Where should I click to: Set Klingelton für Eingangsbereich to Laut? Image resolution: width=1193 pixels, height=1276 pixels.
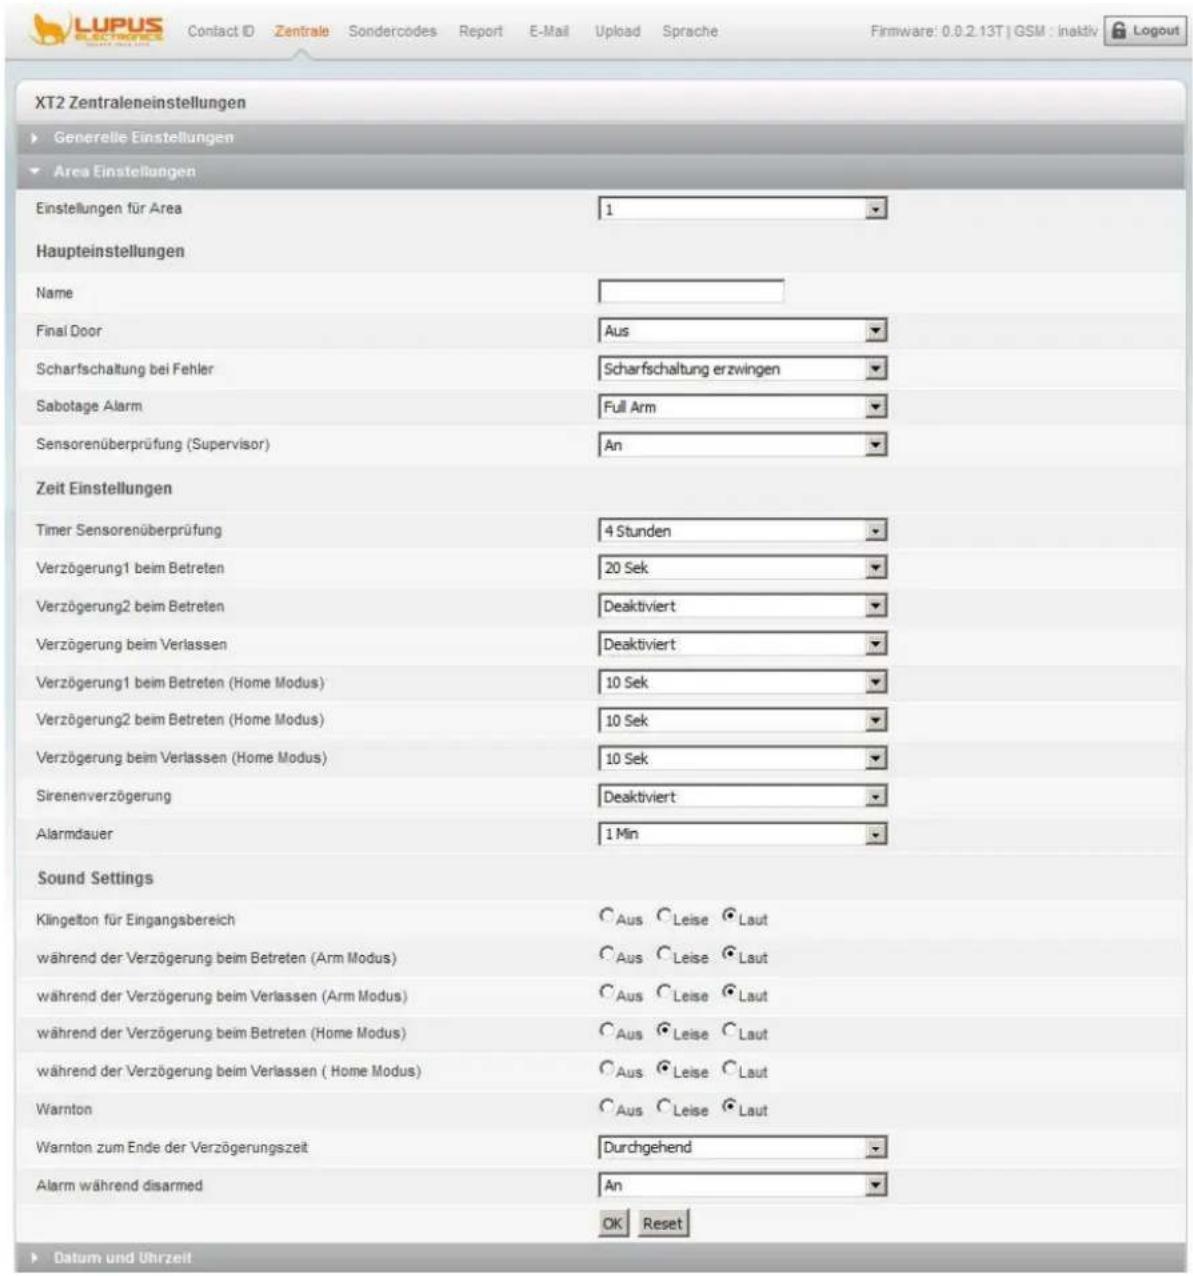coord(729,915)
